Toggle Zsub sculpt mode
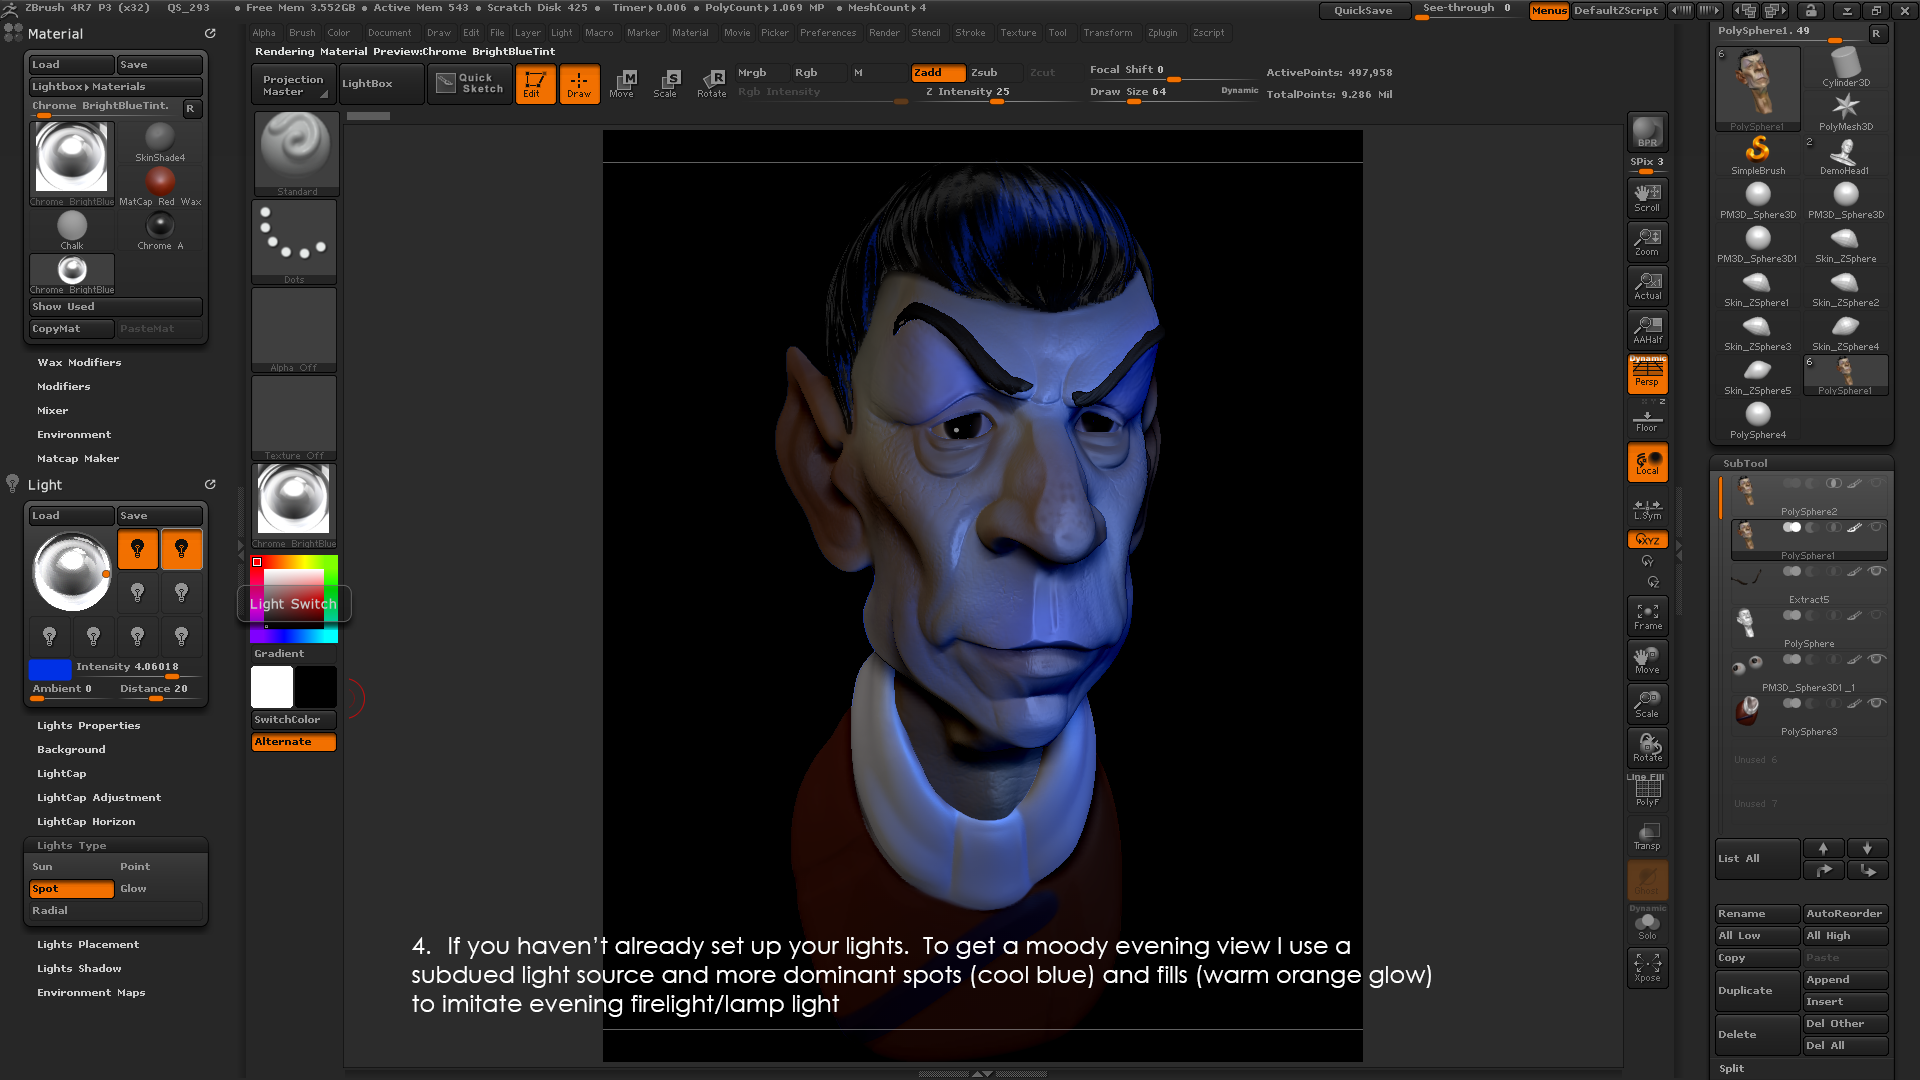Screen dimensions: 1920x1080 click(x=984, y=72)
